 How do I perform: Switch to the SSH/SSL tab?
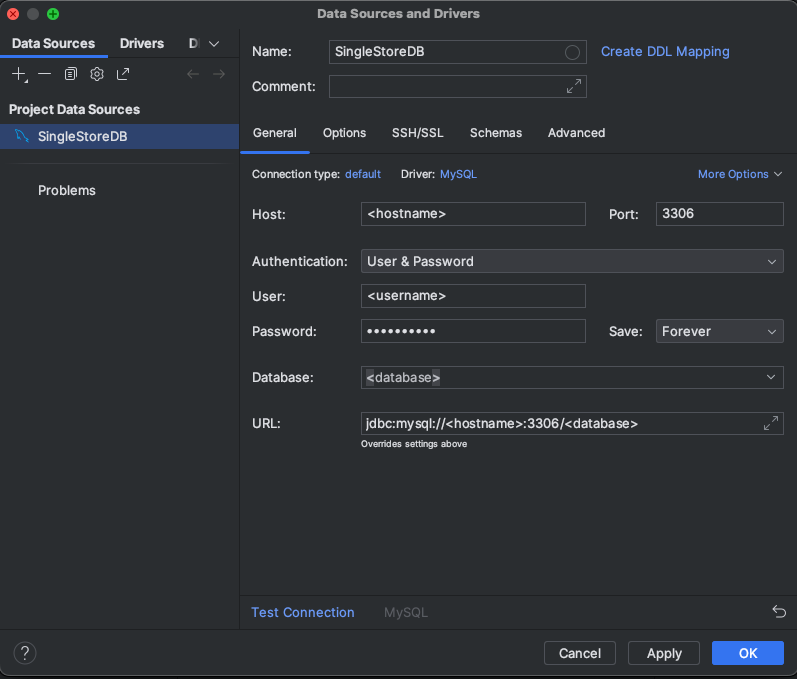(x=417, y=133)
